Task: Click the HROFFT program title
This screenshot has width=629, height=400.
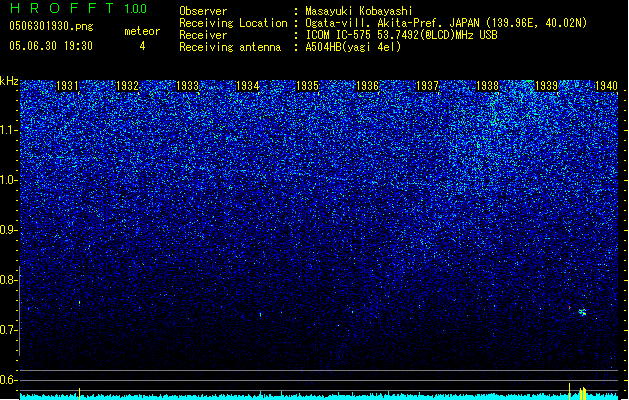Action: click(63, 8)
